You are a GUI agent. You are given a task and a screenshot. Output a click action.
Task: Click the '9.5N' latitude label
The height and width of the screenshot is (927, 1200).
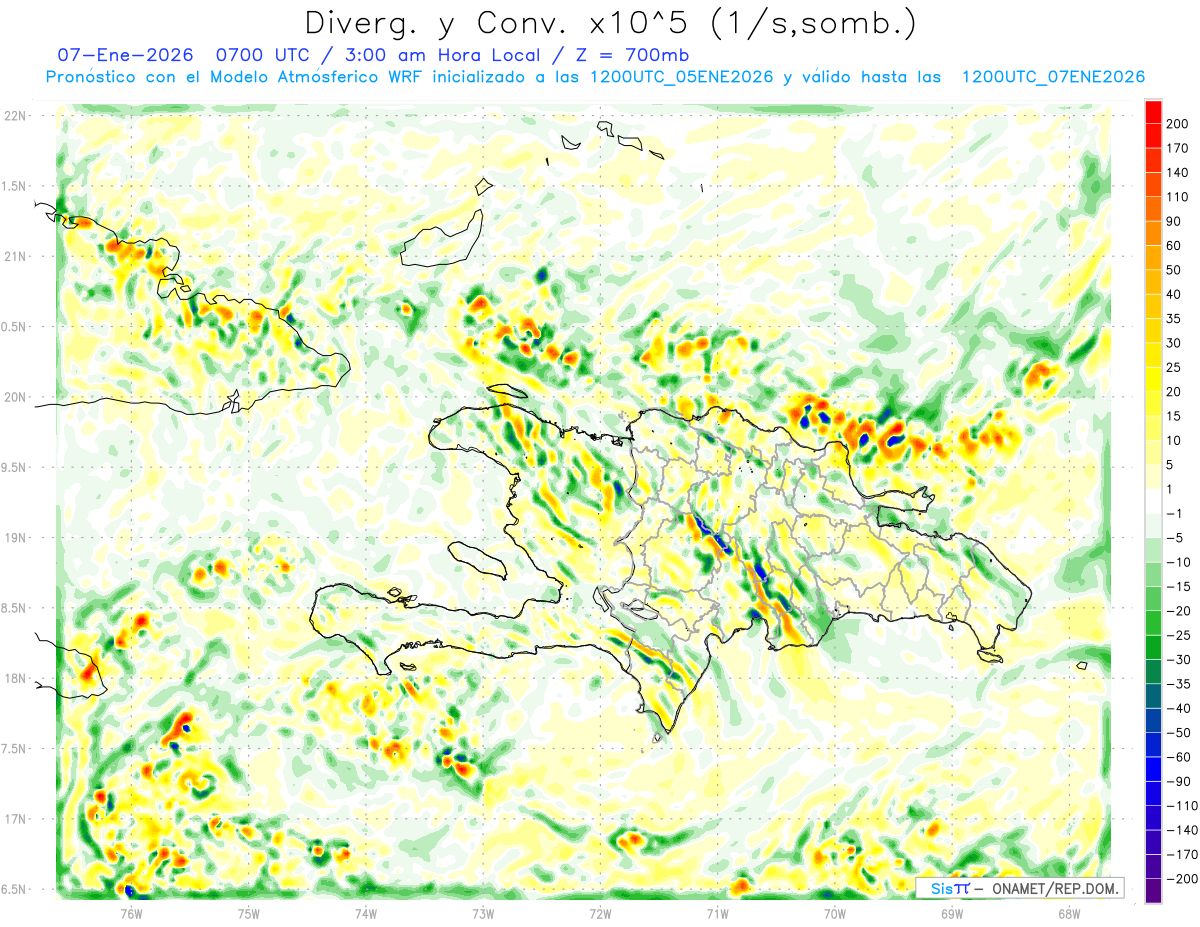pos(15,467)
